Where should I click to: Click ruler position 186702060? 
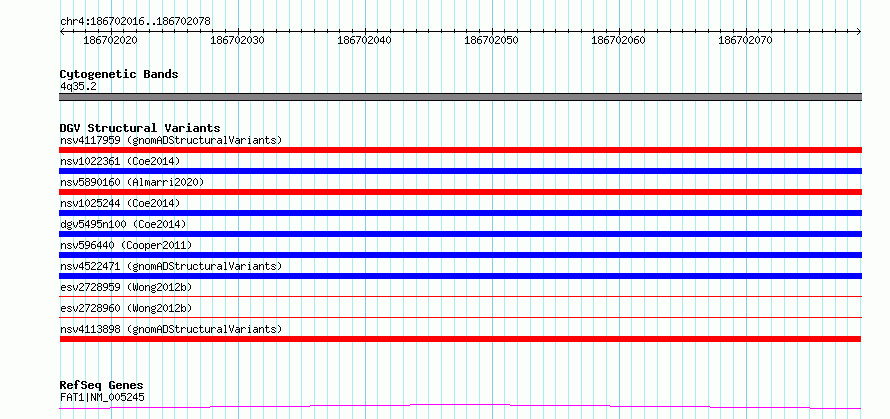[619, 40]
